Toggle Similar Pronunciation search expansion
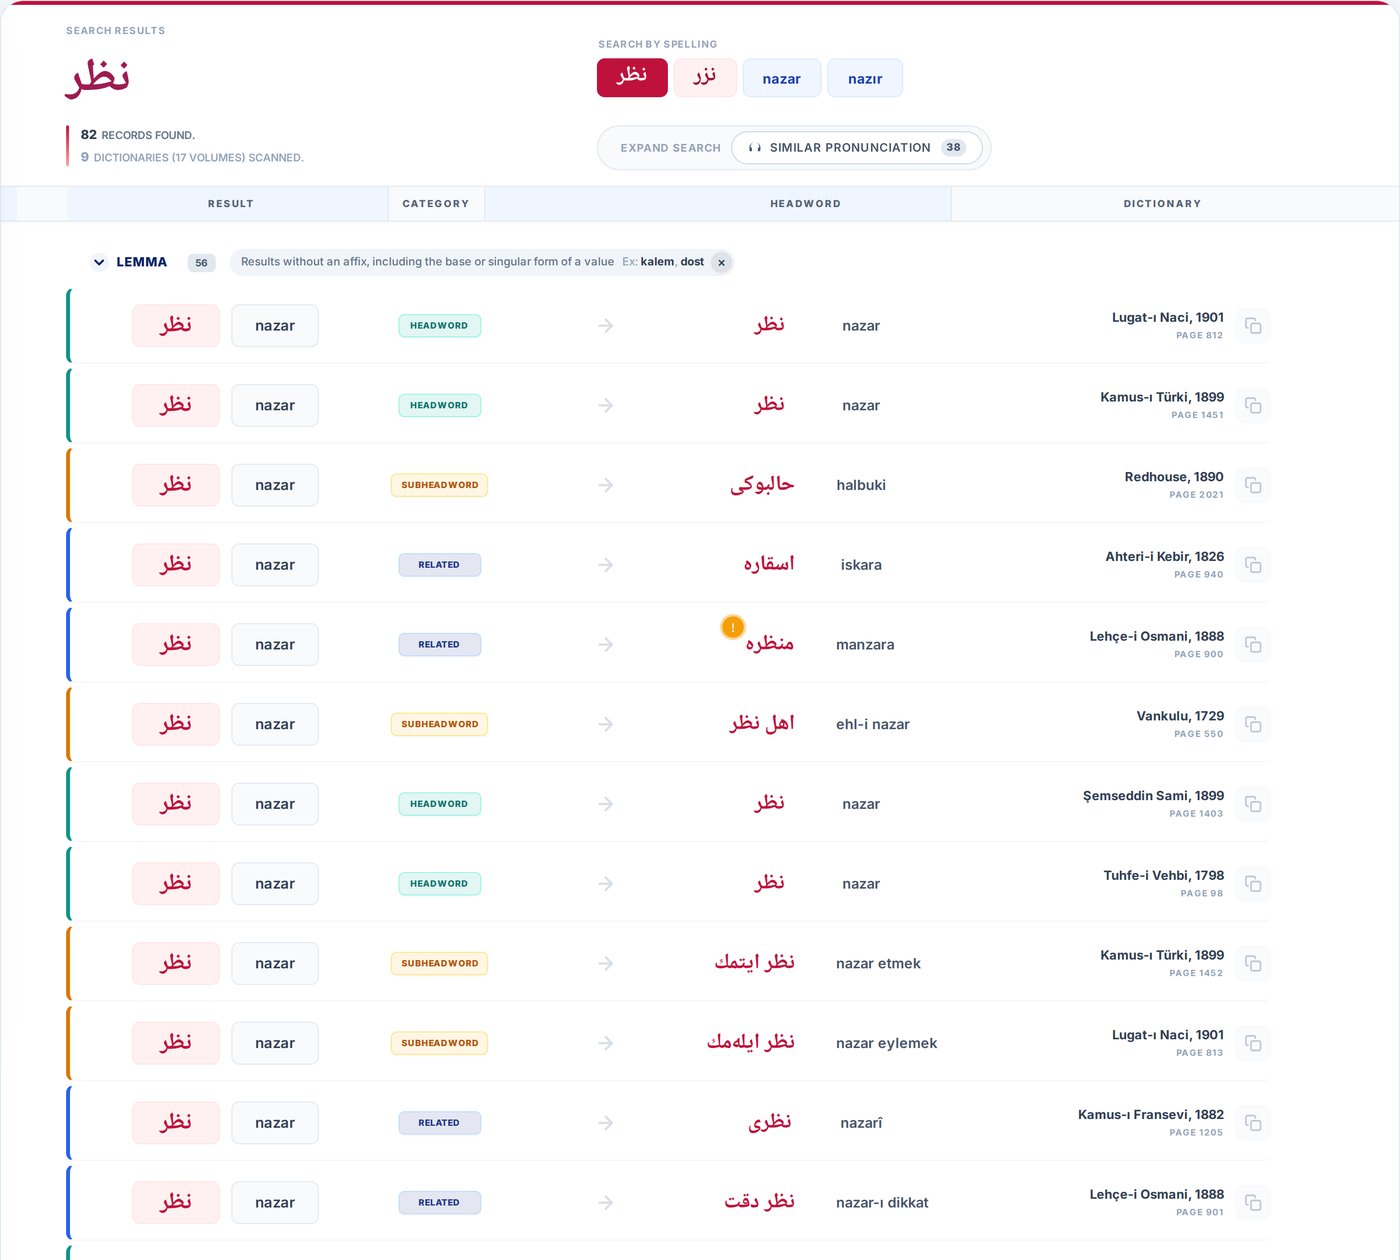The image size is (1400, 1260). coord(857,148)
